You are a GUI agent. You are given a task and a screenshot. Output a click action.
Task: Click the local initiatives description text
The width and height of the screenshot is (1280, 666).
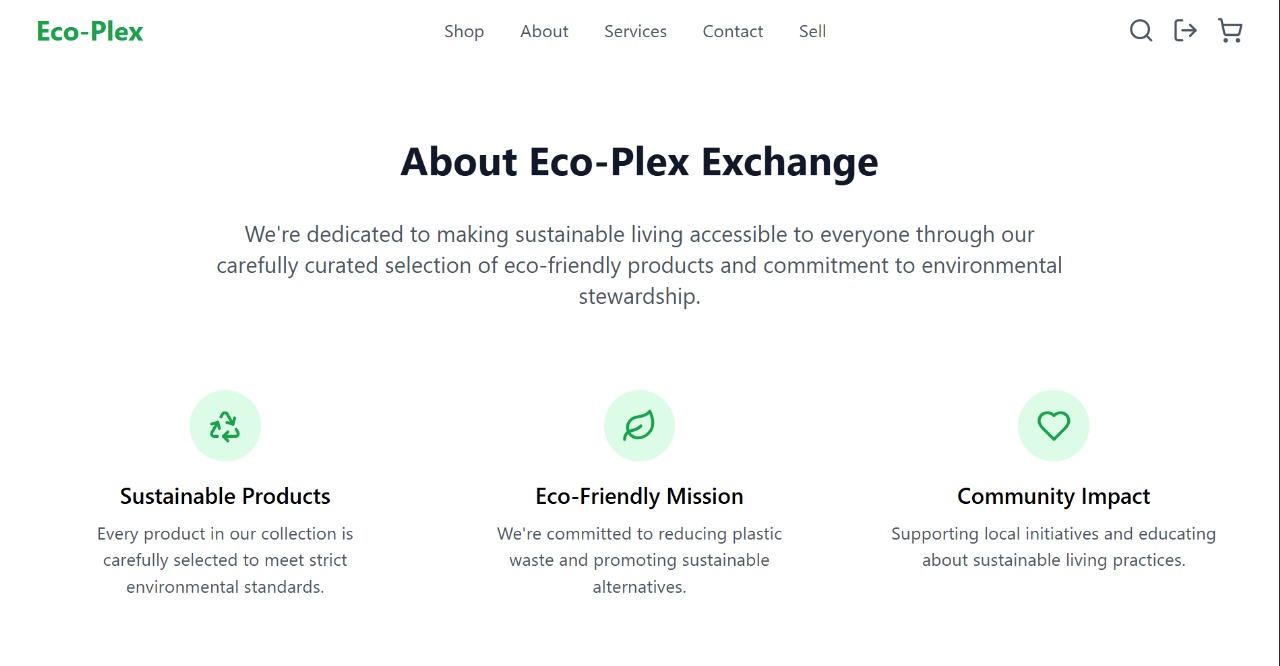coord(1053,547)
